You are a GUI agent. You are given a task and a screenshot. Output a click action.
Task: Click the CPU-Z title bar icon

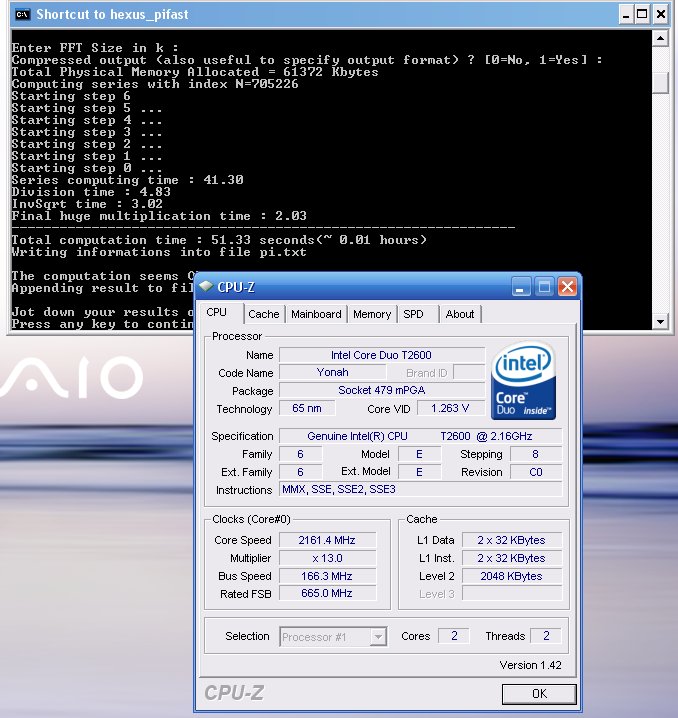(x=206, y=287)
